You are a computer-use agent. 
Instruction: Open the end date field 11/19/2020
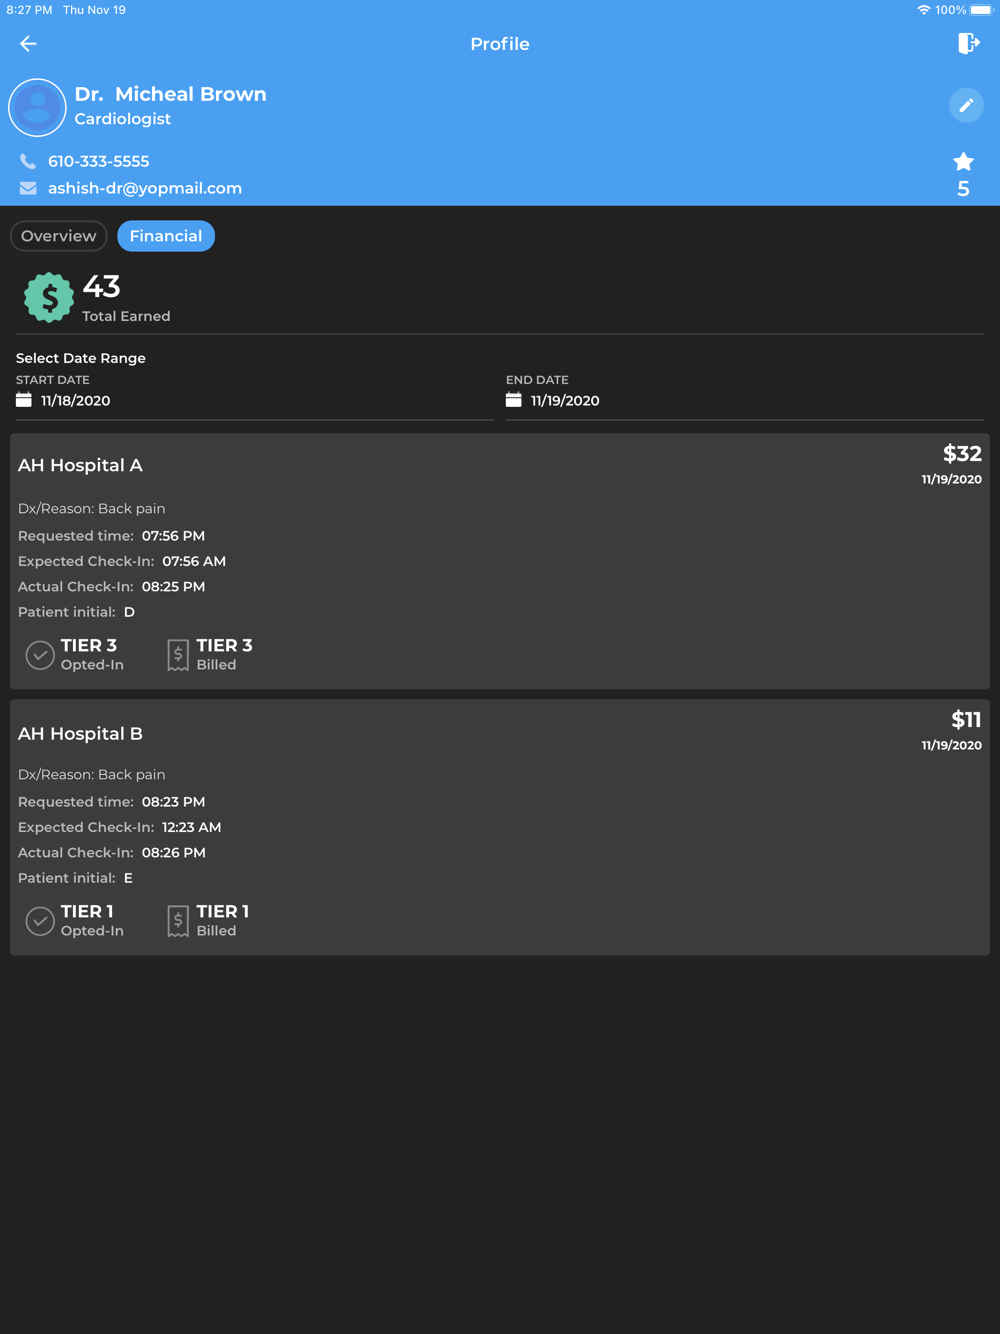tap(745, 400)
